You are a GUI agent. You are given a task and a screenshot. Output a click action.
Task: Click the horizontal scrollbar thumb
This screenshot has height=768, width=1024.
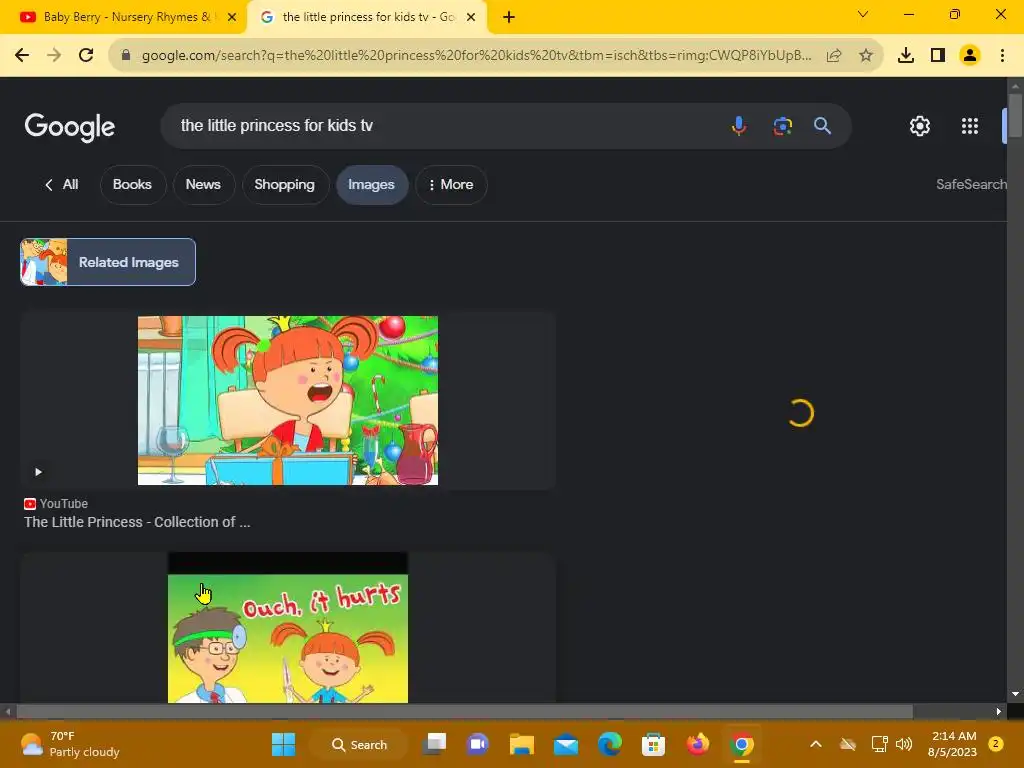pyautogui.click(x=464, y=711)
